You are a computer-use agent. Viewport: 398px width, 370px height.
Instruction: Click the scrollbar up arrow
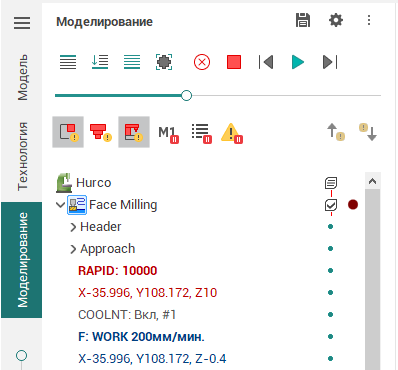pos(372,181)
